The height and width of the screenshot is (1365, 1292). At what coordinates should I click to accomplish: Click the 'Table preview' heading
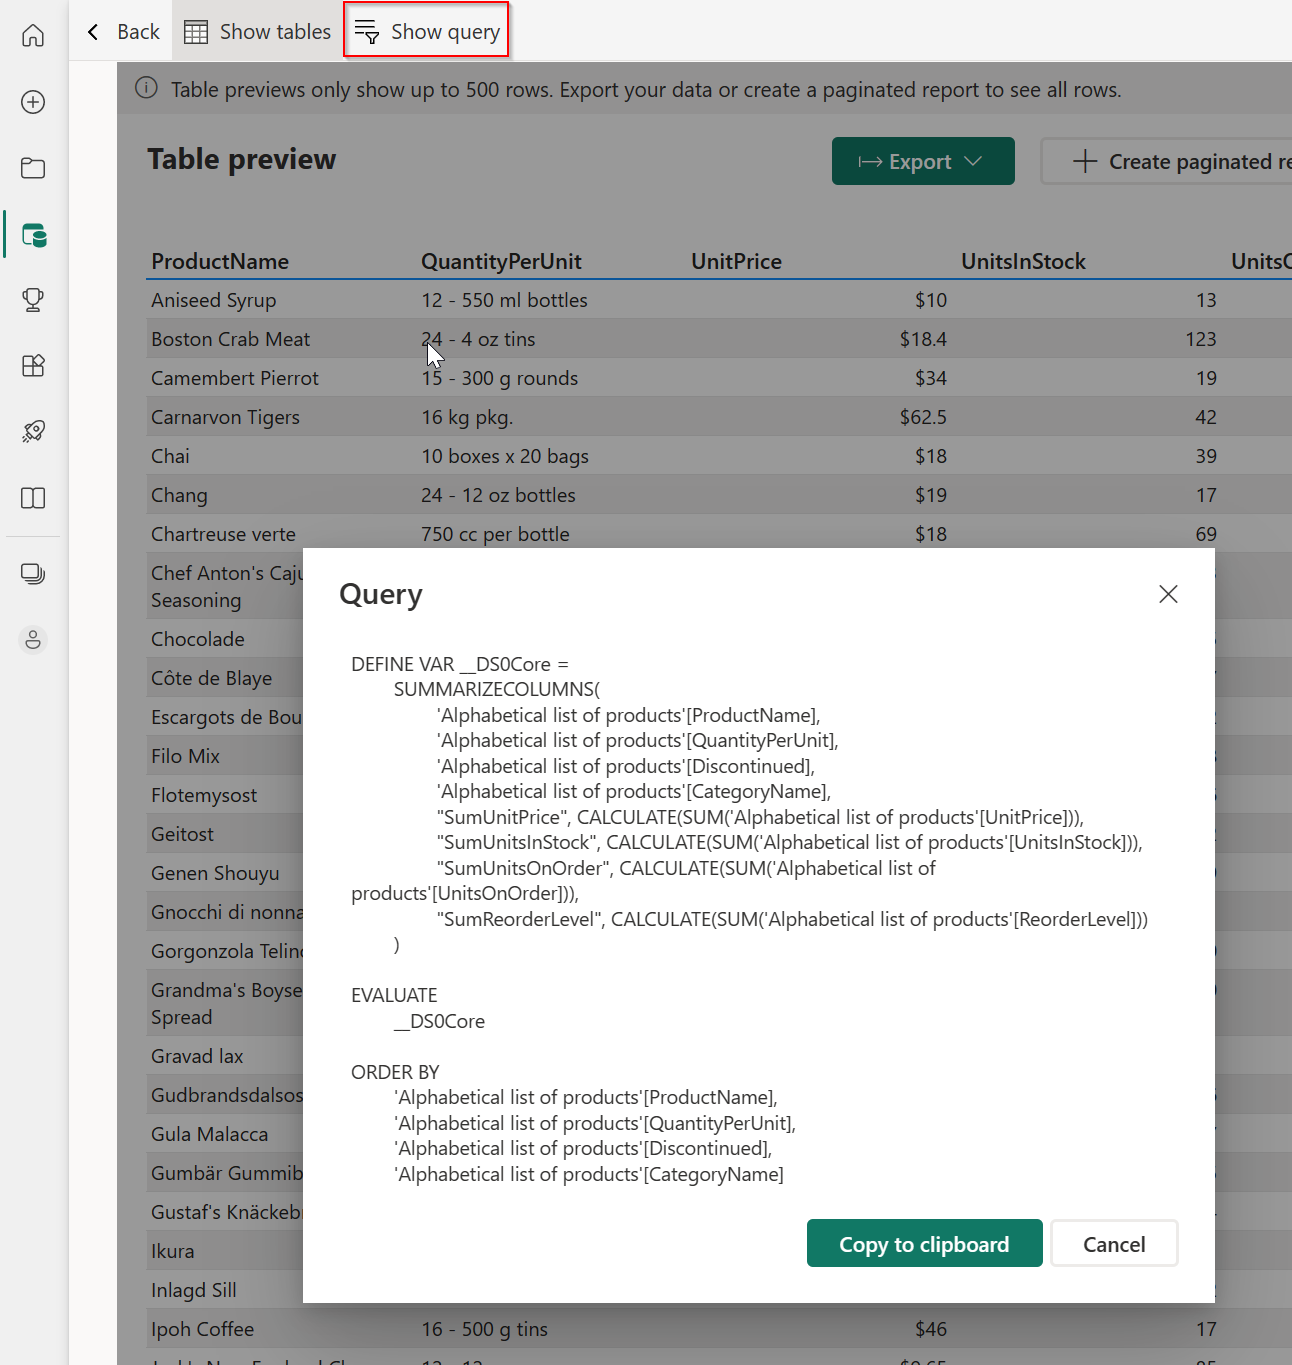[x=242, y=159]
